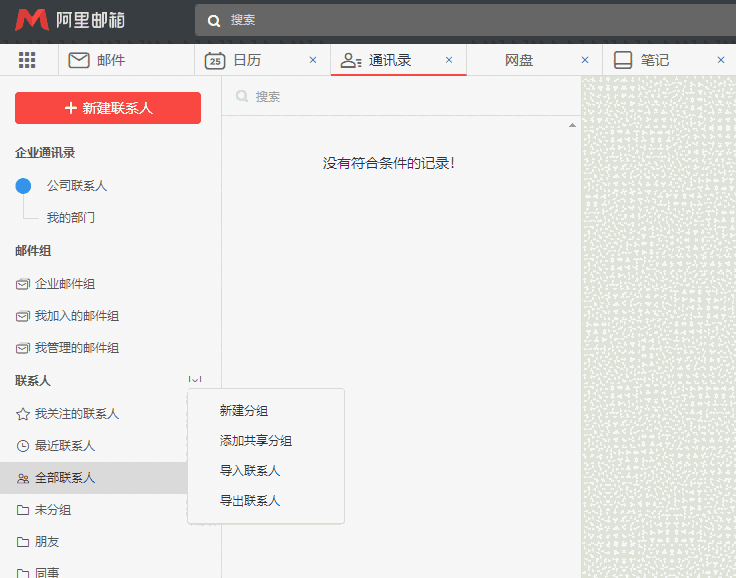
Task: Switch to the 邮件 tab
Action: tap(110, 60)
